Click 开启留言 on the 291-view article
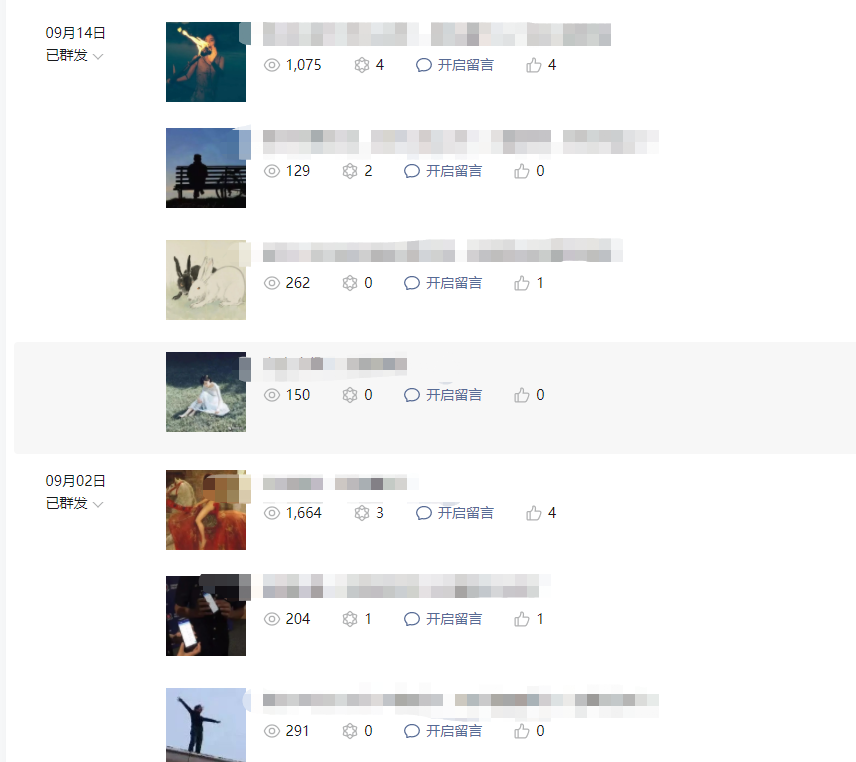This screenshot has height=762, width=856. pyautogui.click(x=454, y=731)
